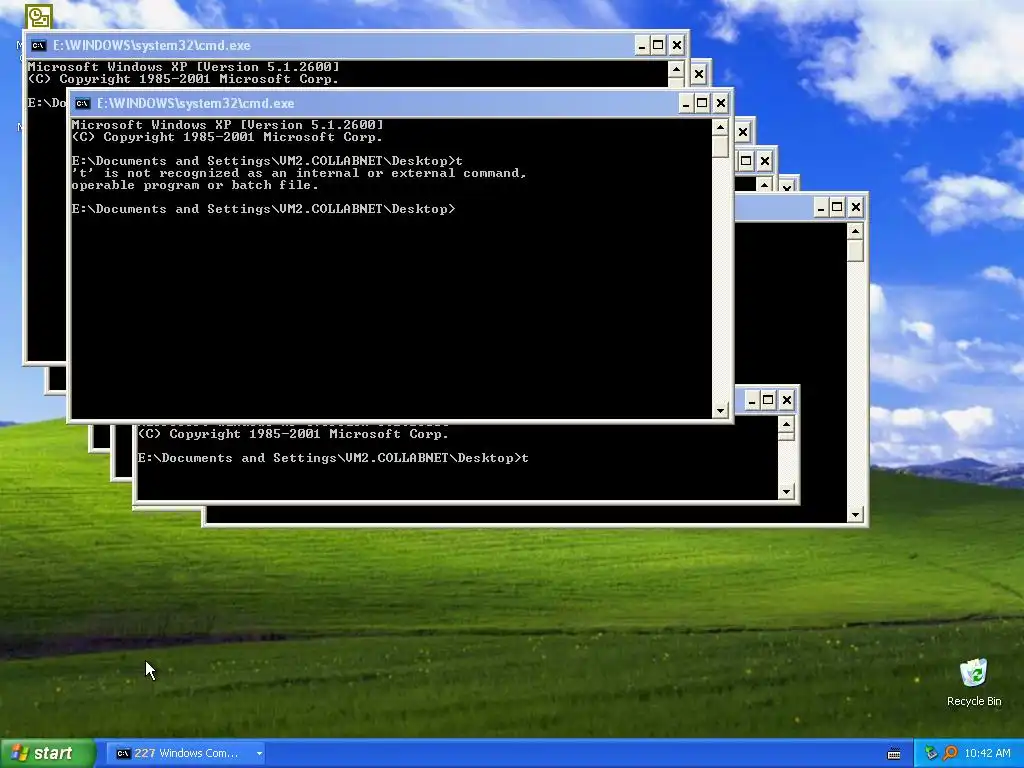Minimize the back titled cmd.exe window
This screenshot has height=768, width=1024.
(x=642, y=45)
